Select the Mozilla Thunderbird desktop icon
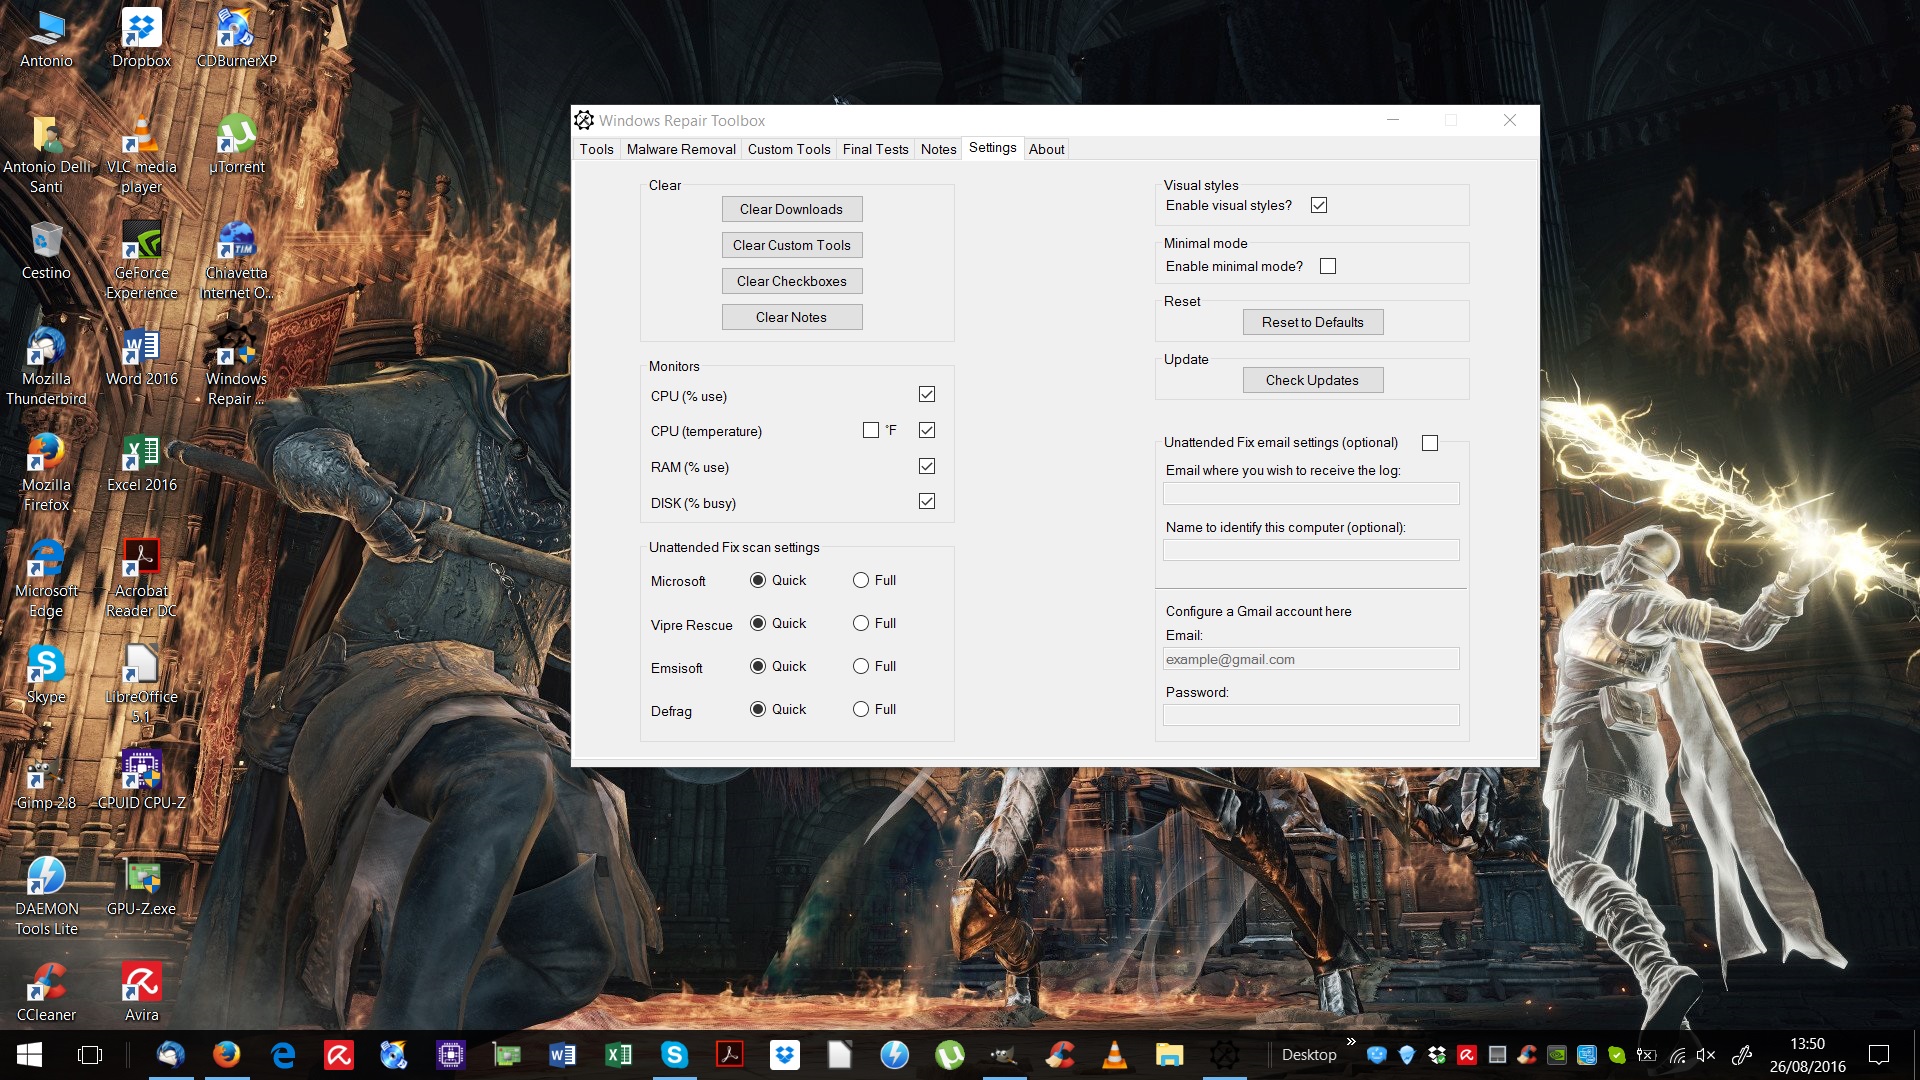Screen dimensions: 1920x1080 [x=46, y=367]
